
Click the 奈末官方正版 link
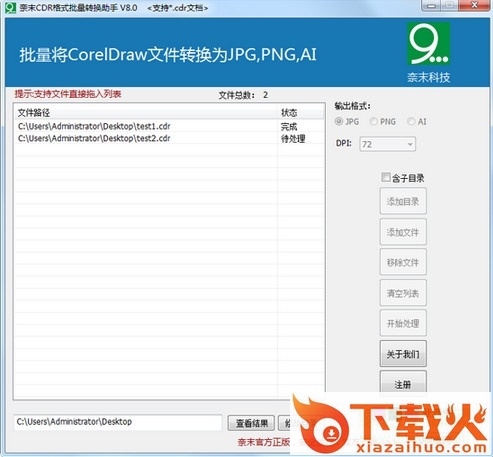(264, 442)
